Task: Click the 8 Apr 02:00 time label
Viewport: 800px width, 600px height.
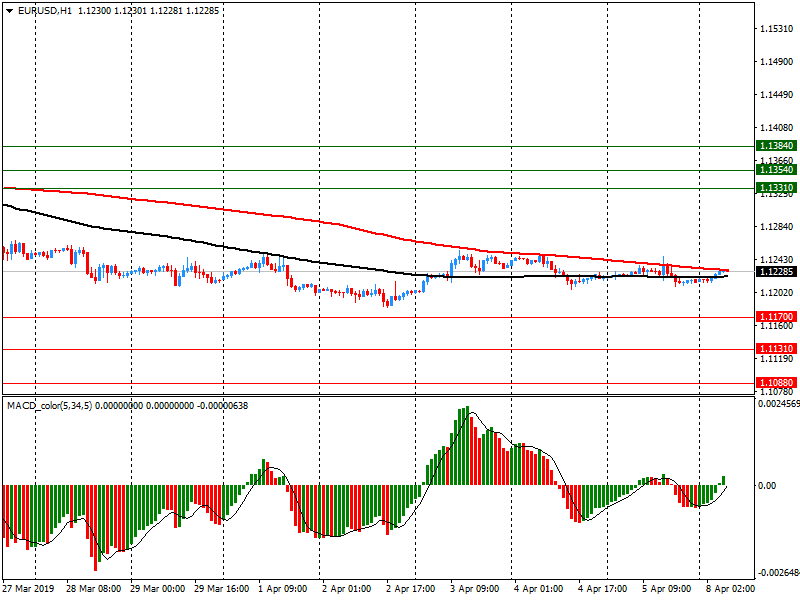Action: [x=729, y=589]
